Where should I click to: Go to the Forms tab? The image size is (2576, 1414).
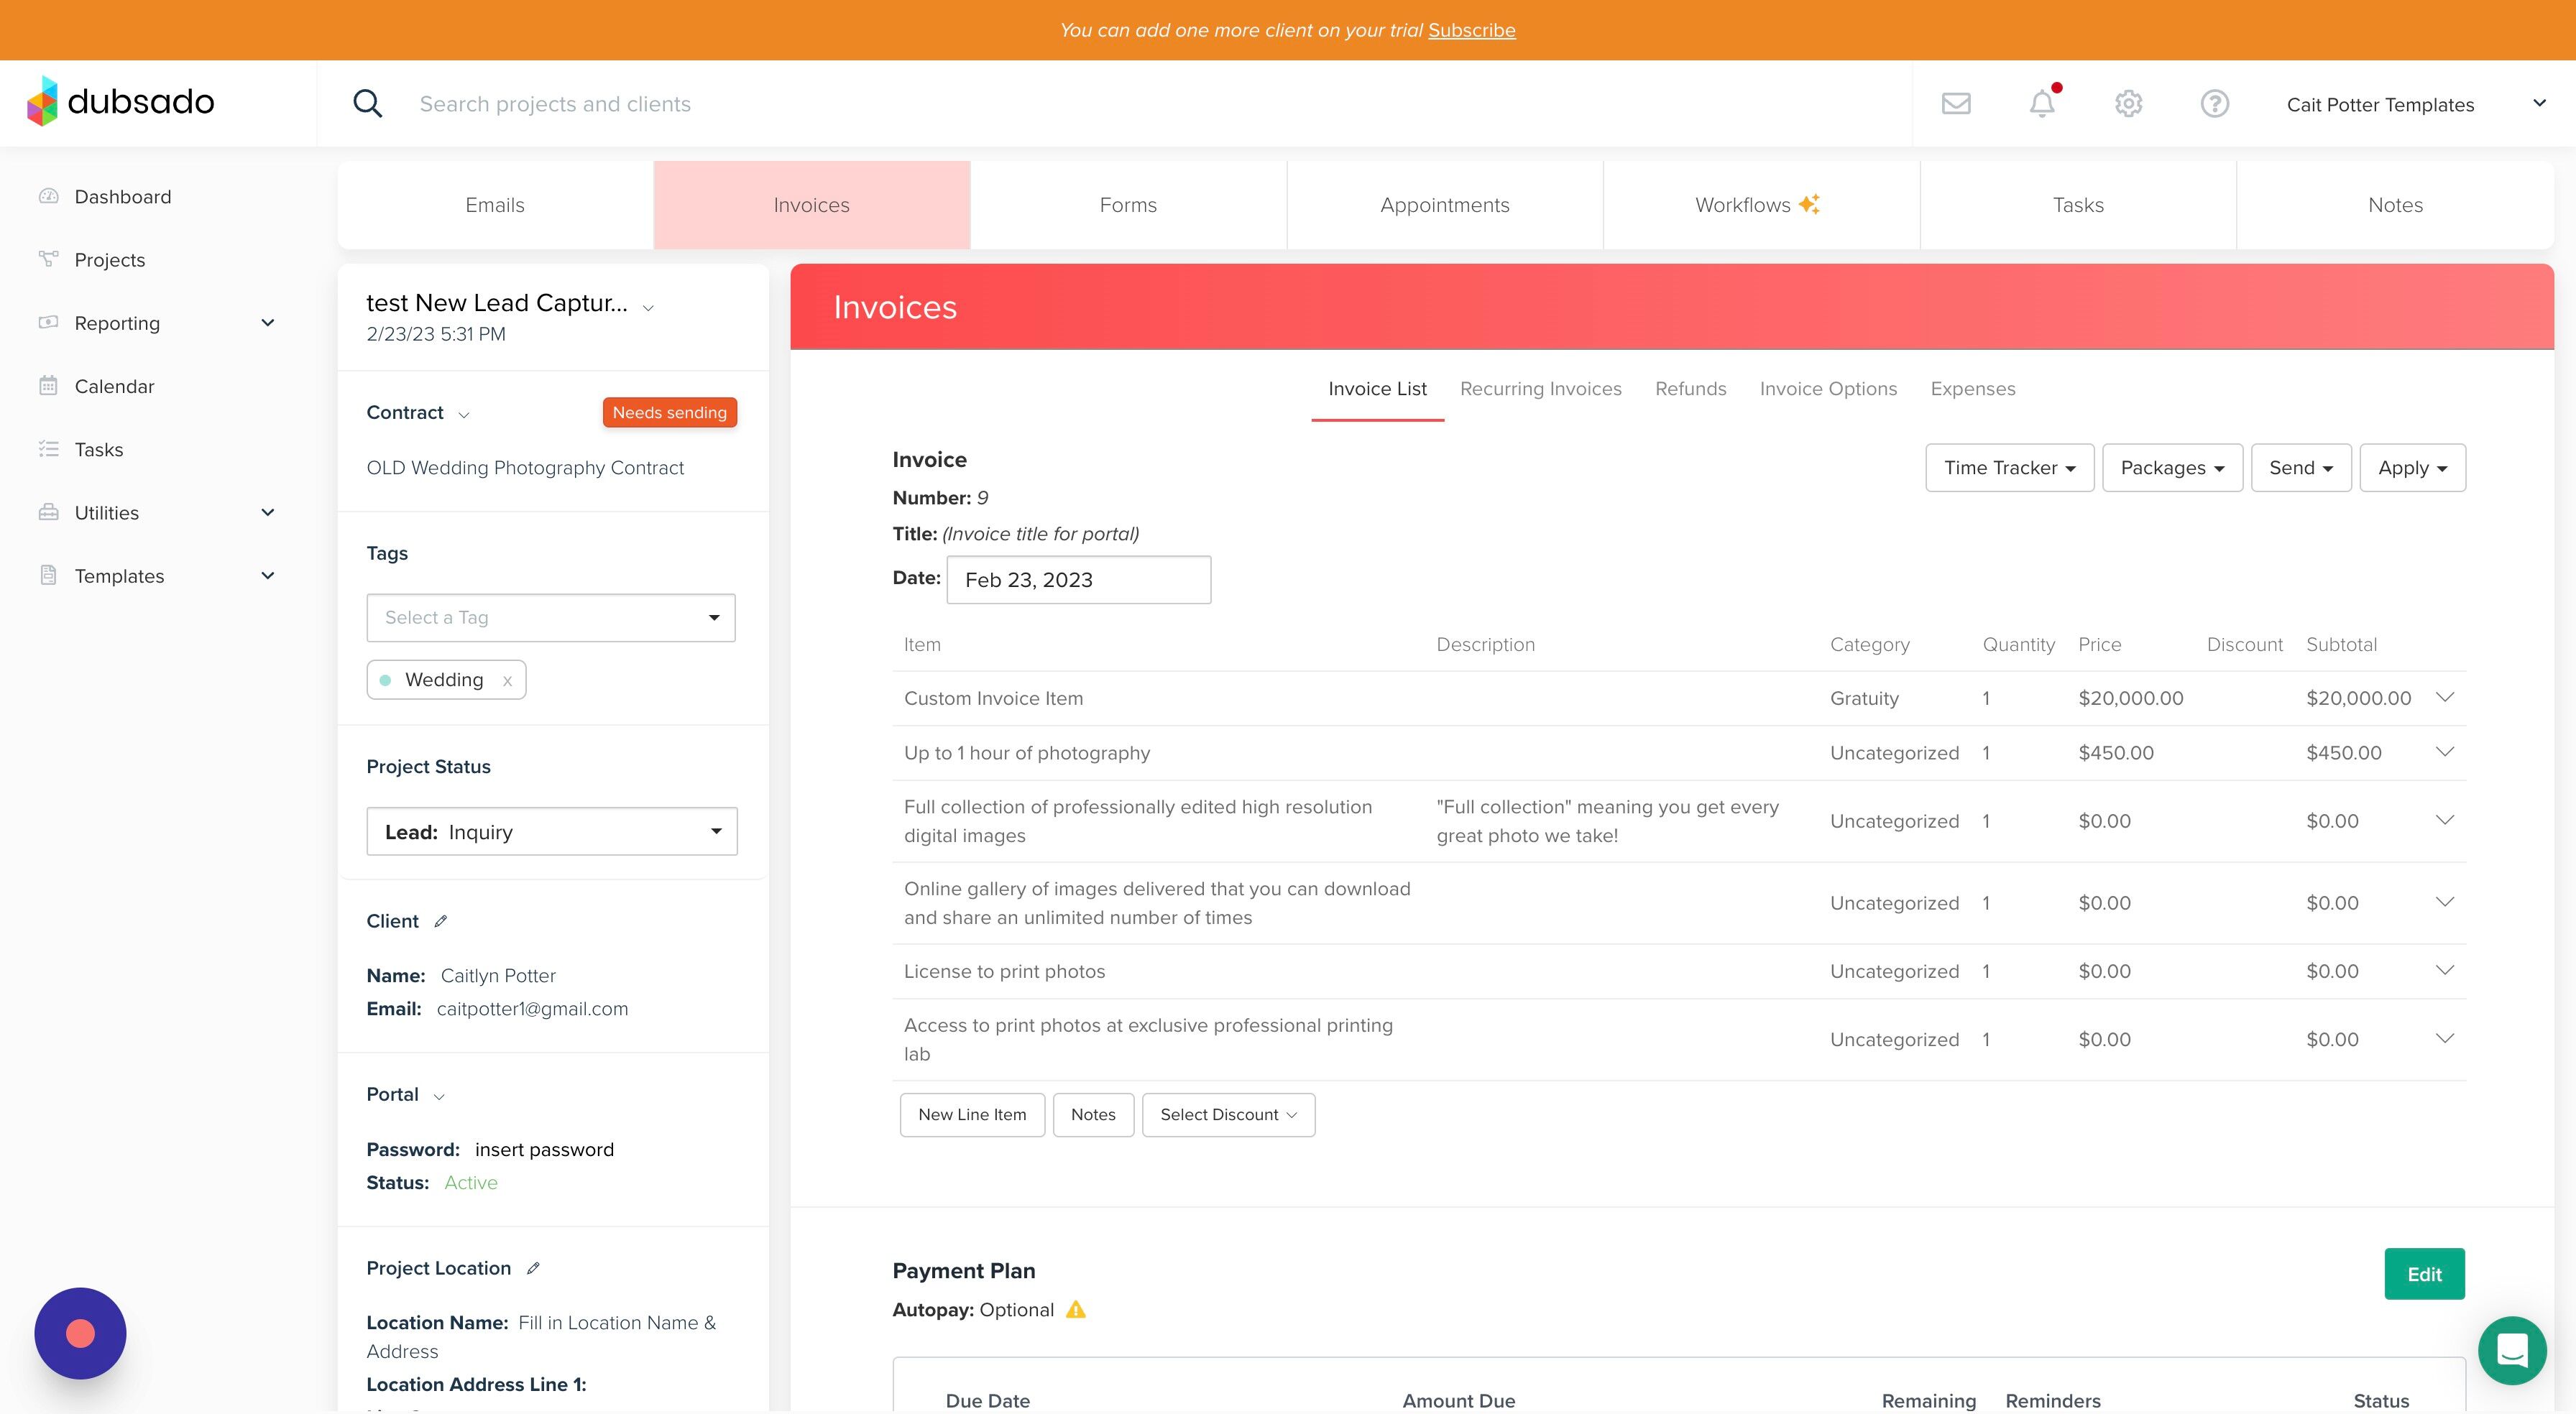click(1127, 205)
